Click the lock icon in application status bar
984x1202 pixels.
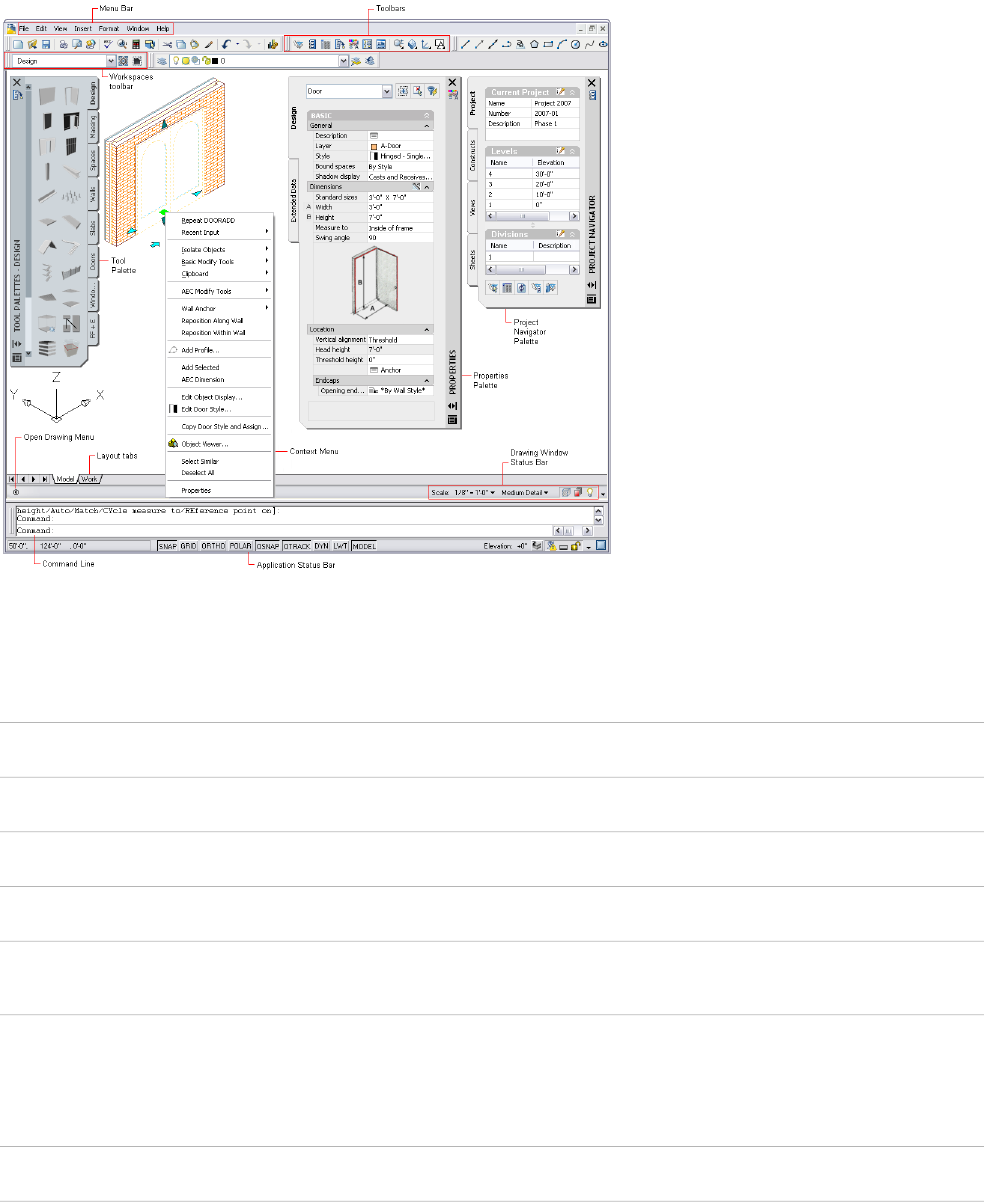point(578,547)
